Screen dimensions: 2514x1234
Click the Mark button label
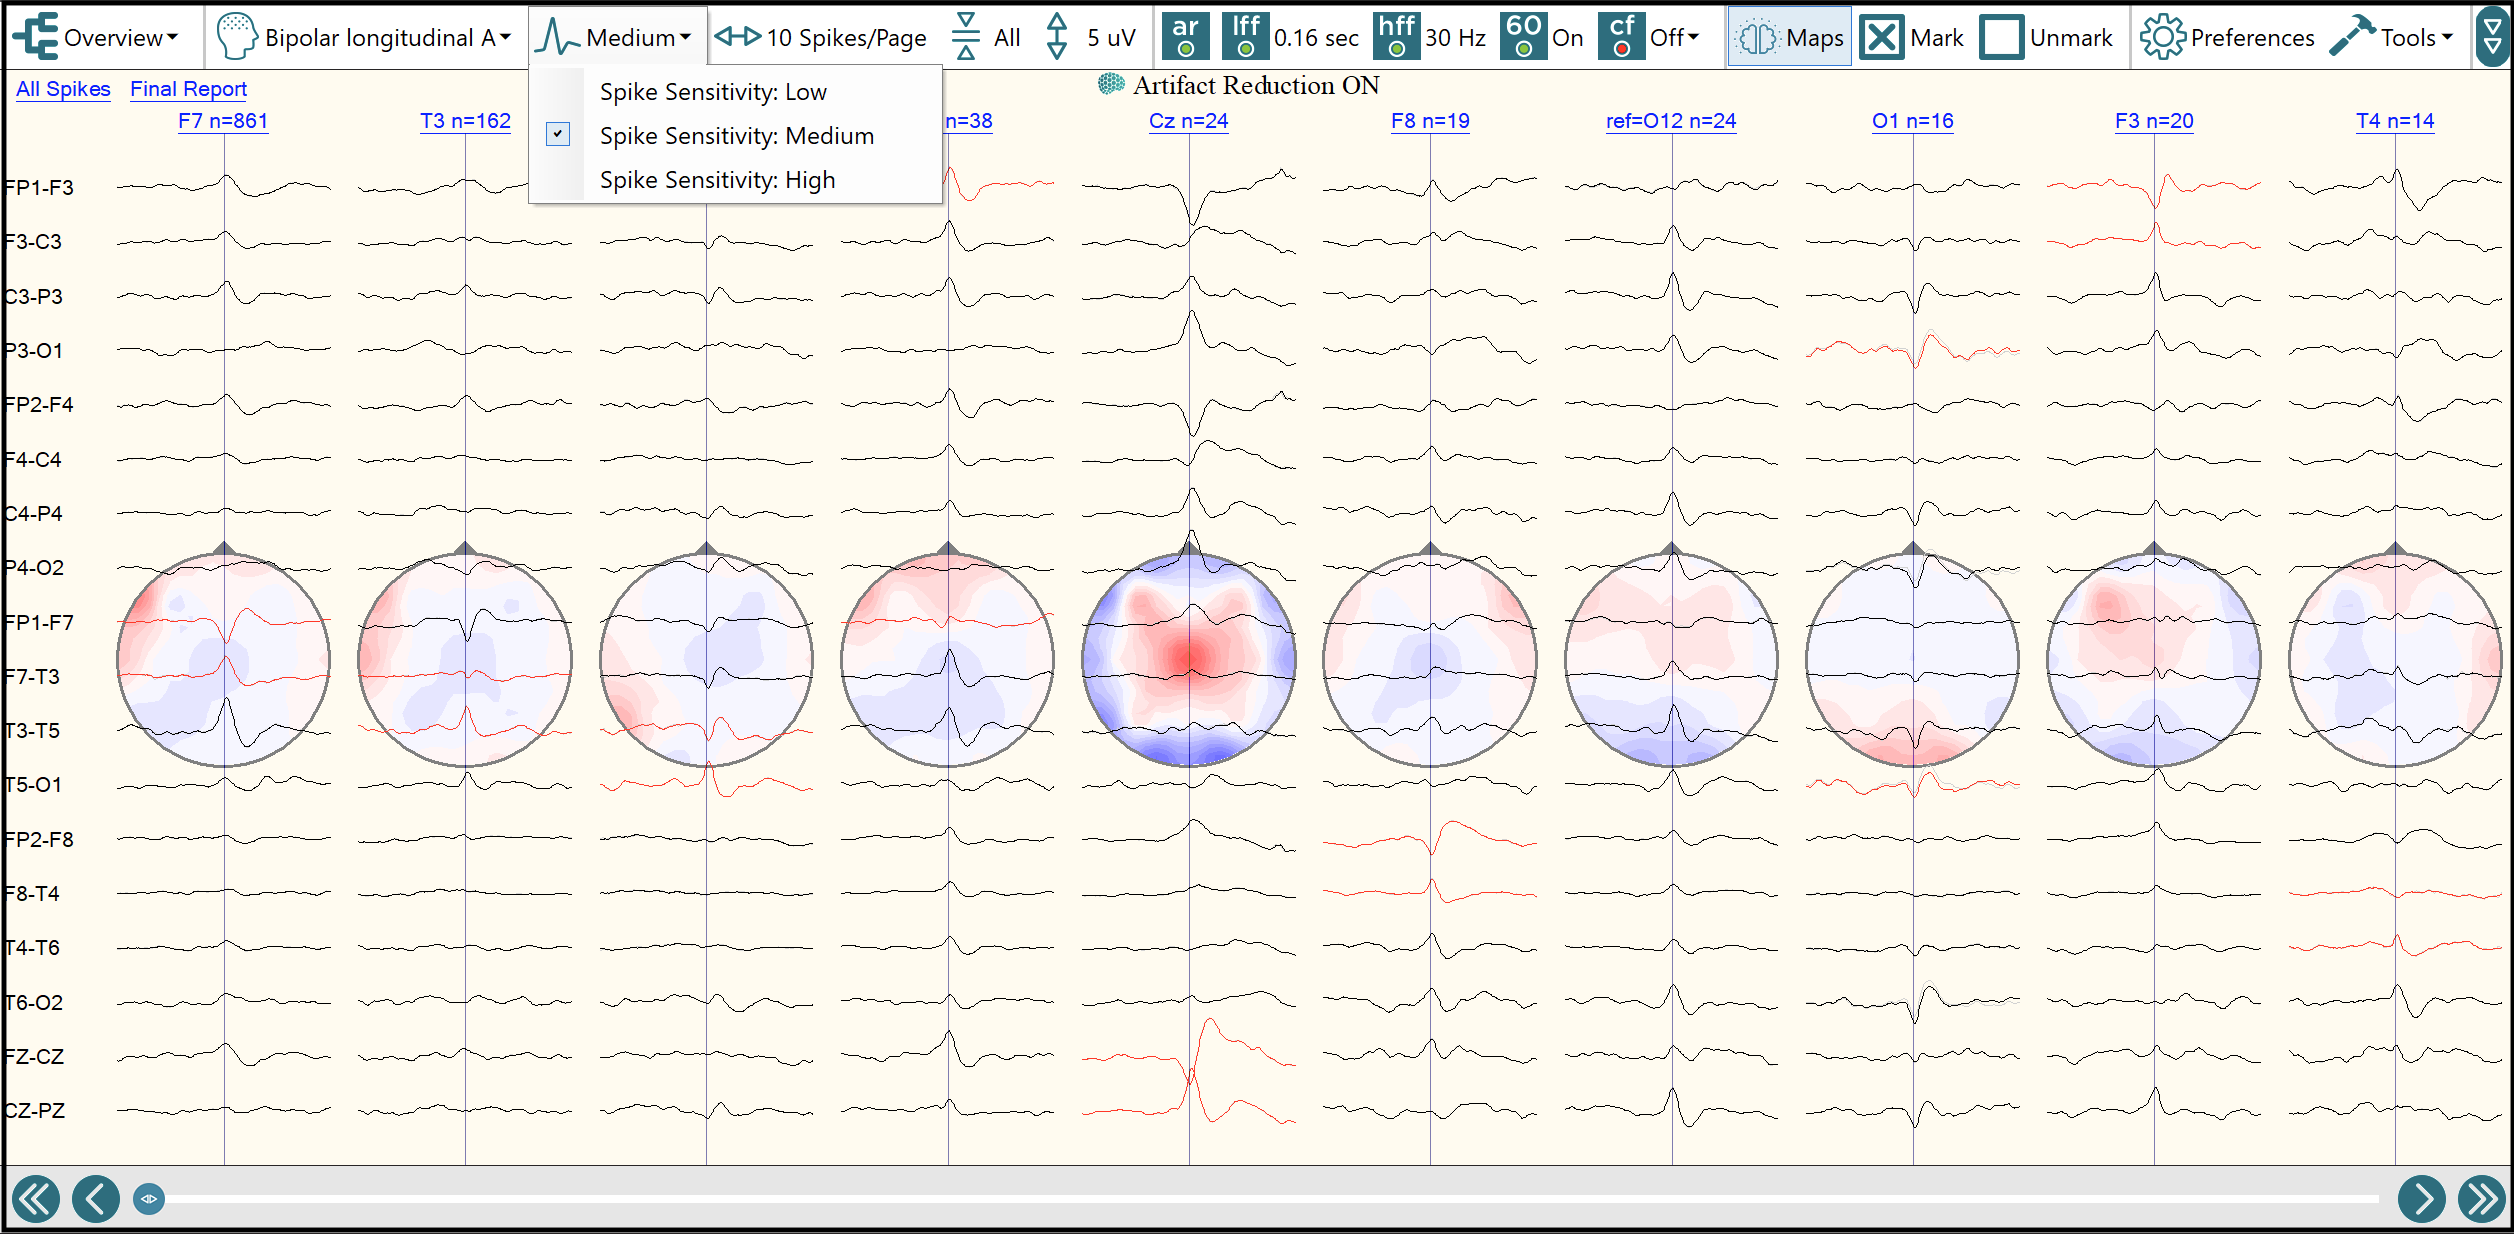[1937, 38]
